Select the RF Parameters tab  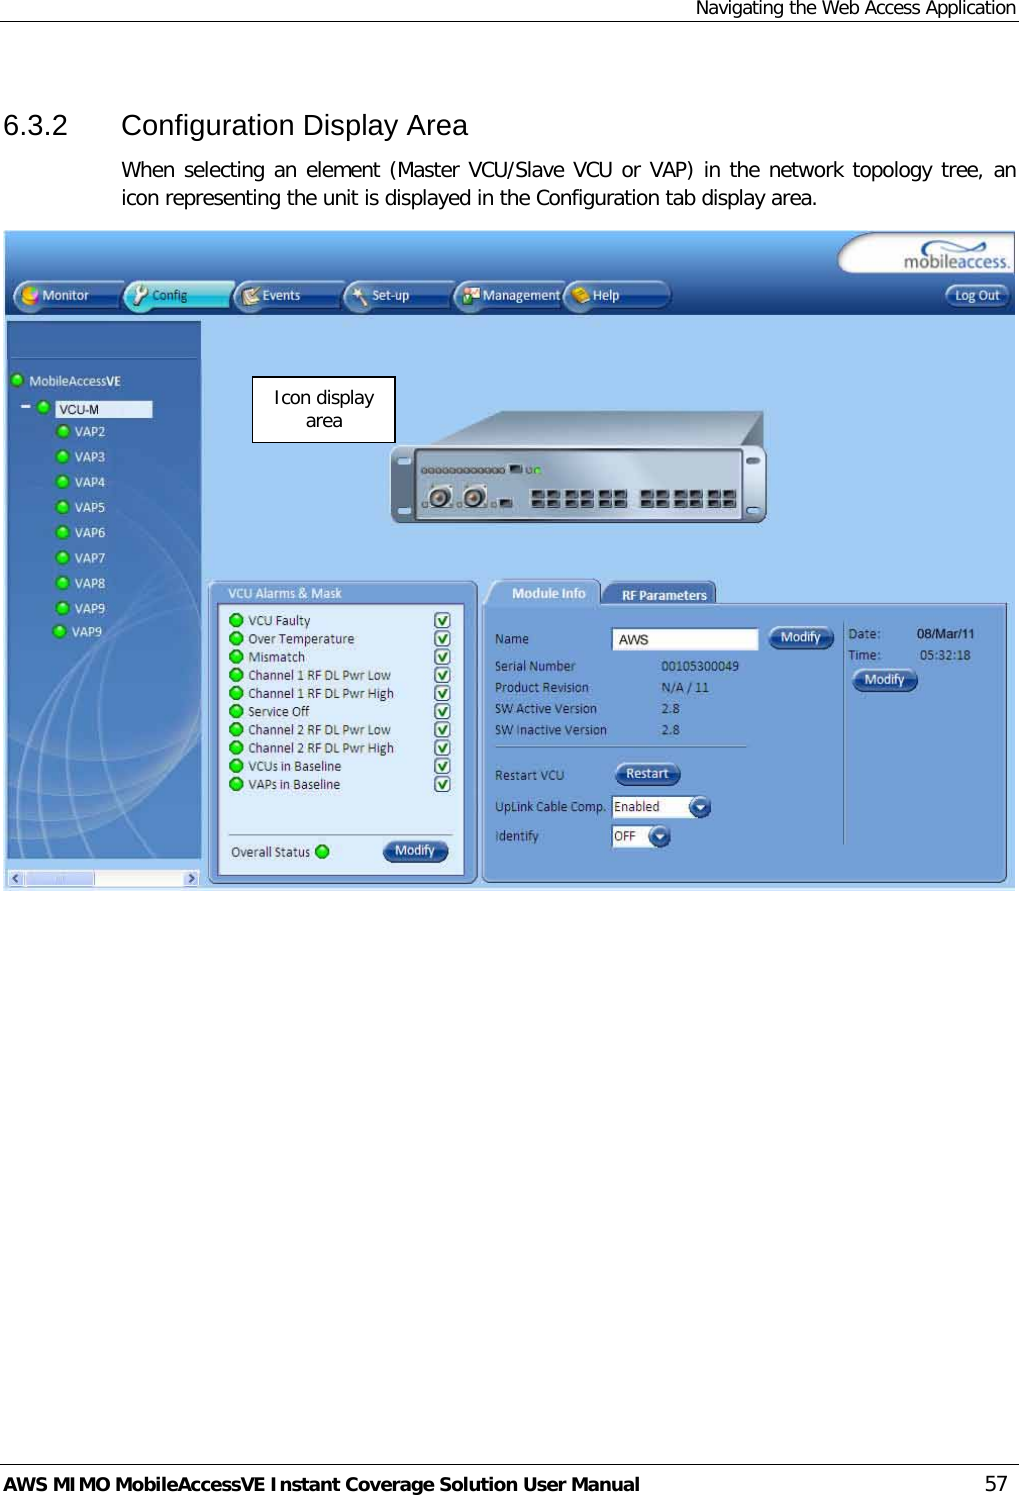663,595
